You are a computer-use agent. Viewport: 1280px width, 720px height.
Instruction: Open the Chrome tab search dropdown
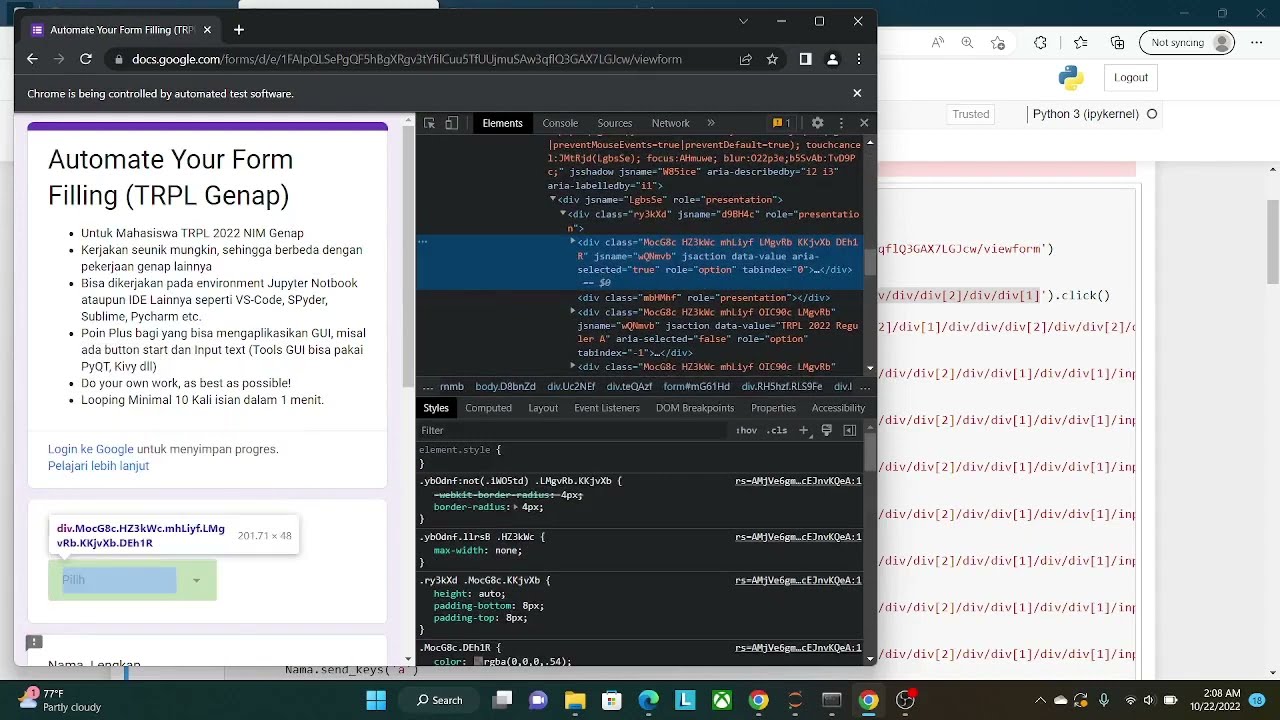[x=743, y=21]
